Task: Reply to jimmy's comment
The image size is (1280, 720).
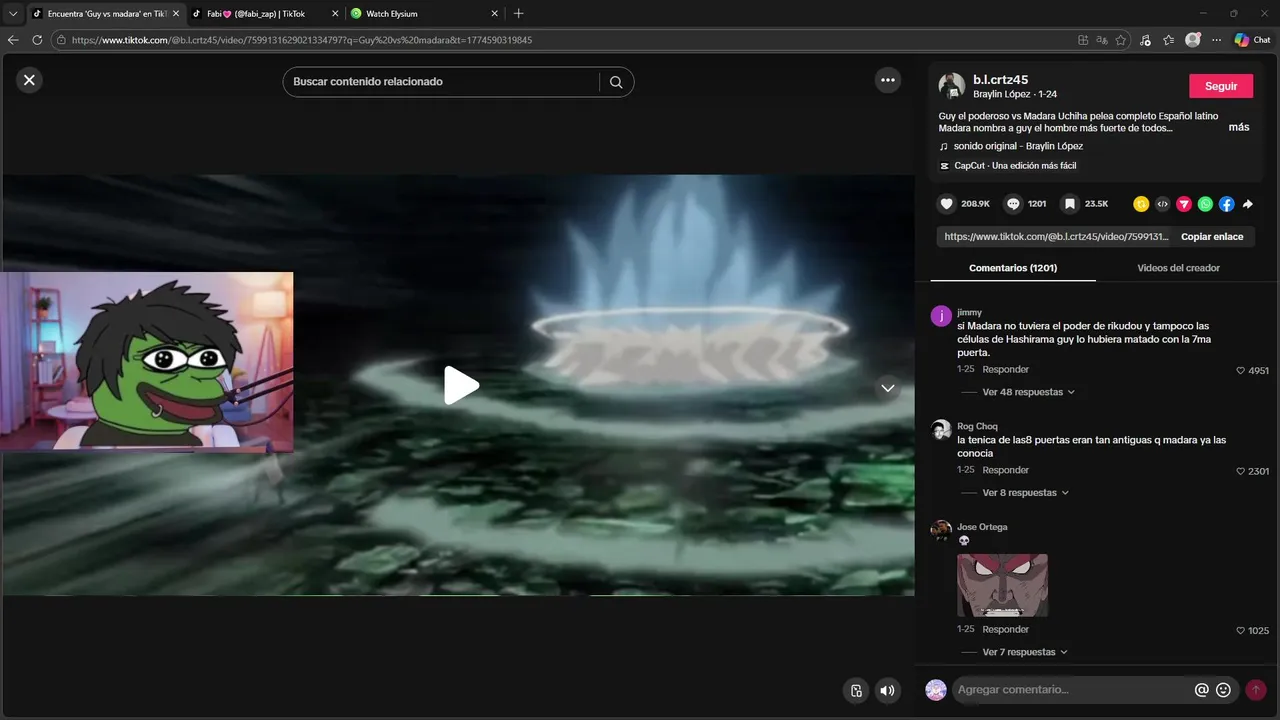Action: point(1005,370)
